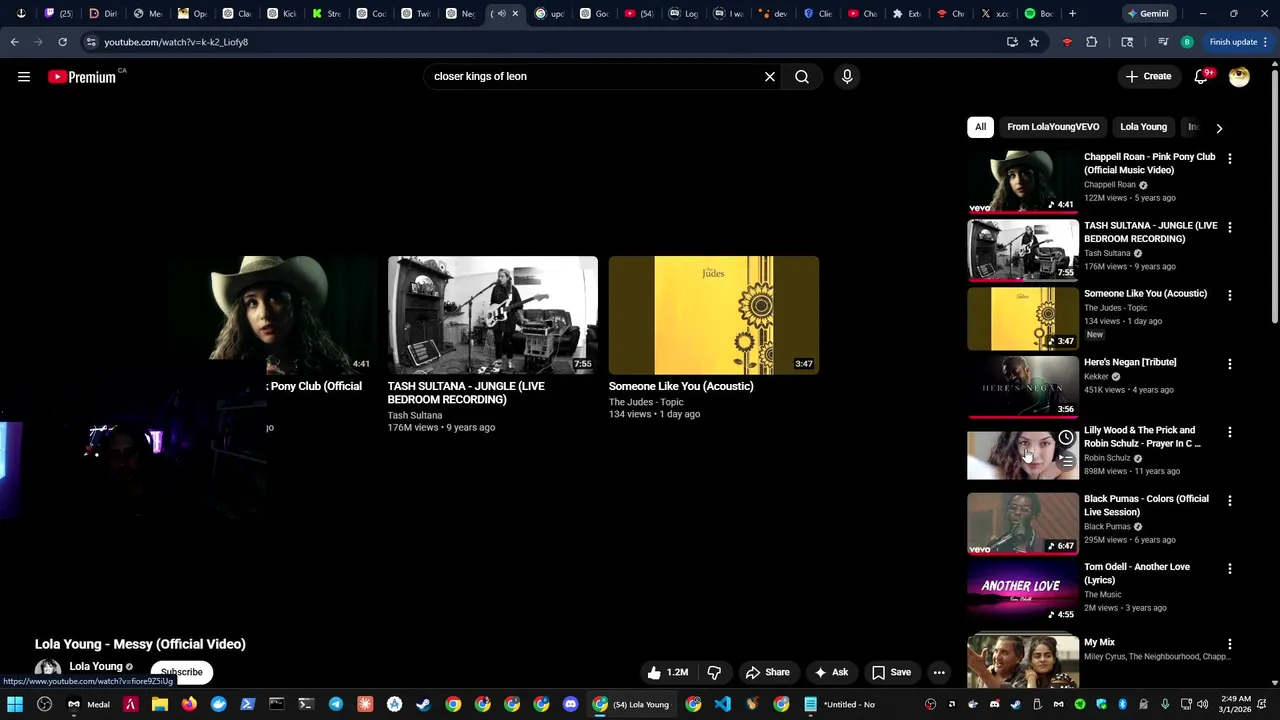Image resolution: width=1280 pixels, height=720 pixels.
Task: Play Pink Pony Club end screen thumbnail
Action: [x=272, y=315]
